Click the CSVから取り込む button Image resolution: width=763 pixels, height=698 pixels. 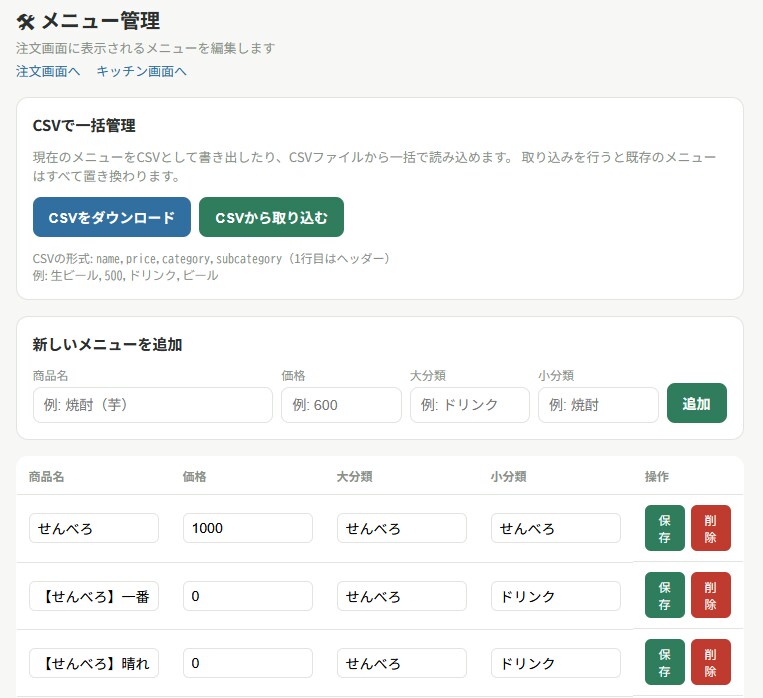[272, 217]
